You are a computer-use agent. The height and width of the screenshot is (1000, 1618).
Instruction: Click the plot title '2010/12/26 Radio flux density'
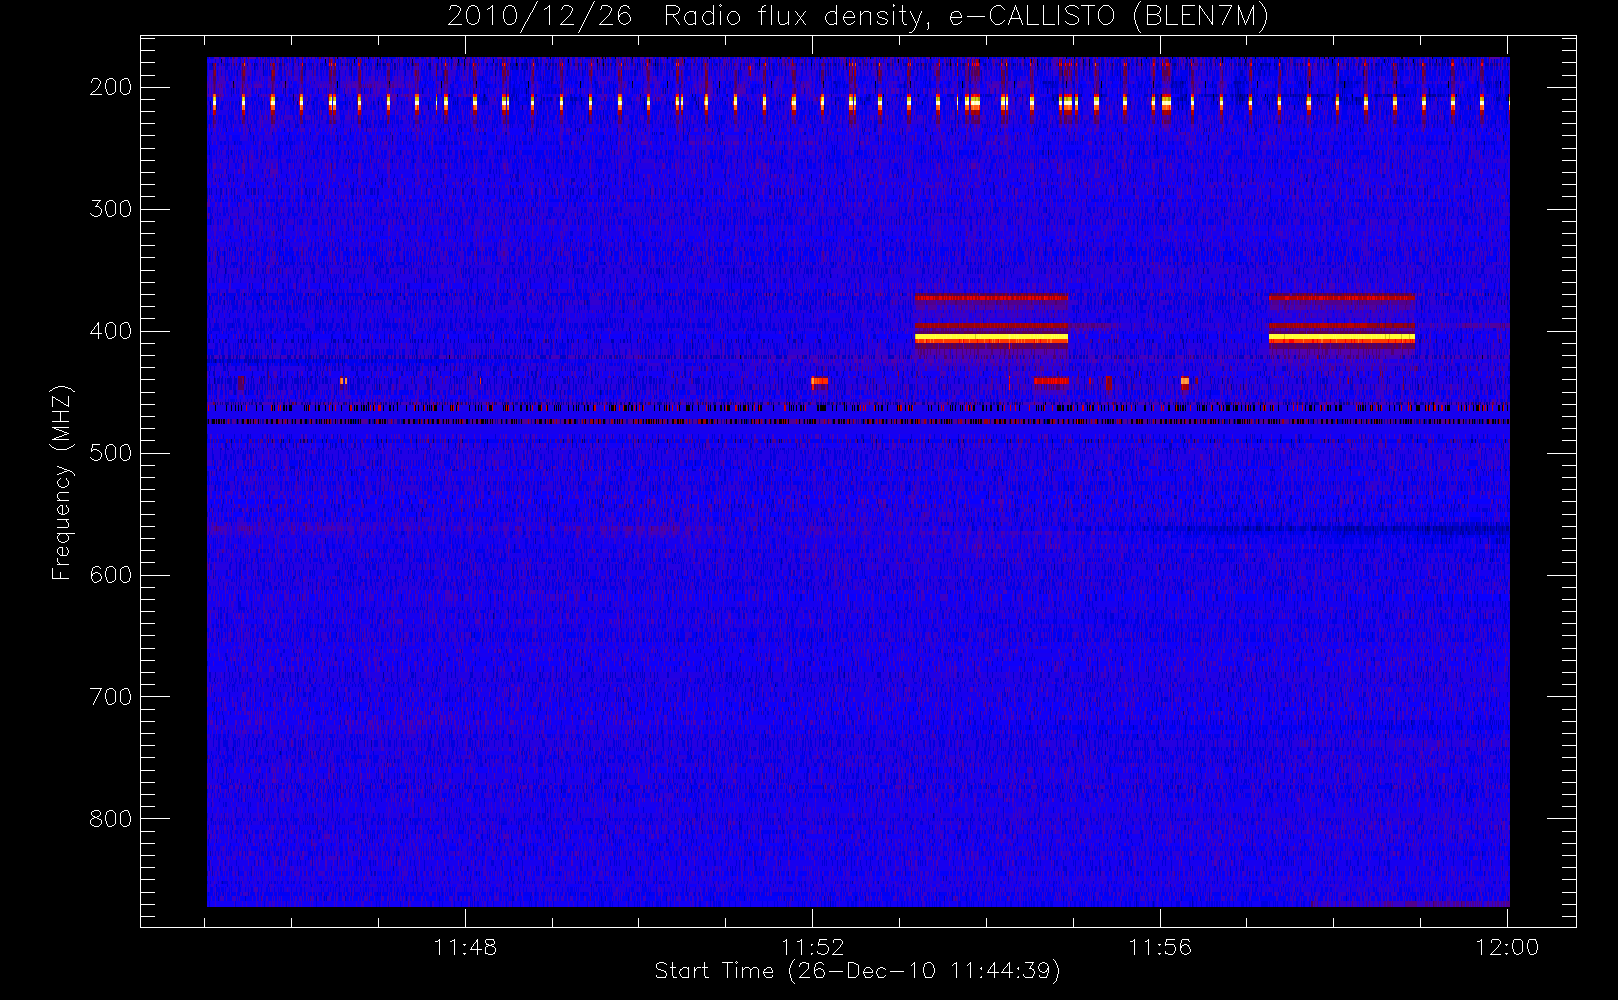(683, 17)
